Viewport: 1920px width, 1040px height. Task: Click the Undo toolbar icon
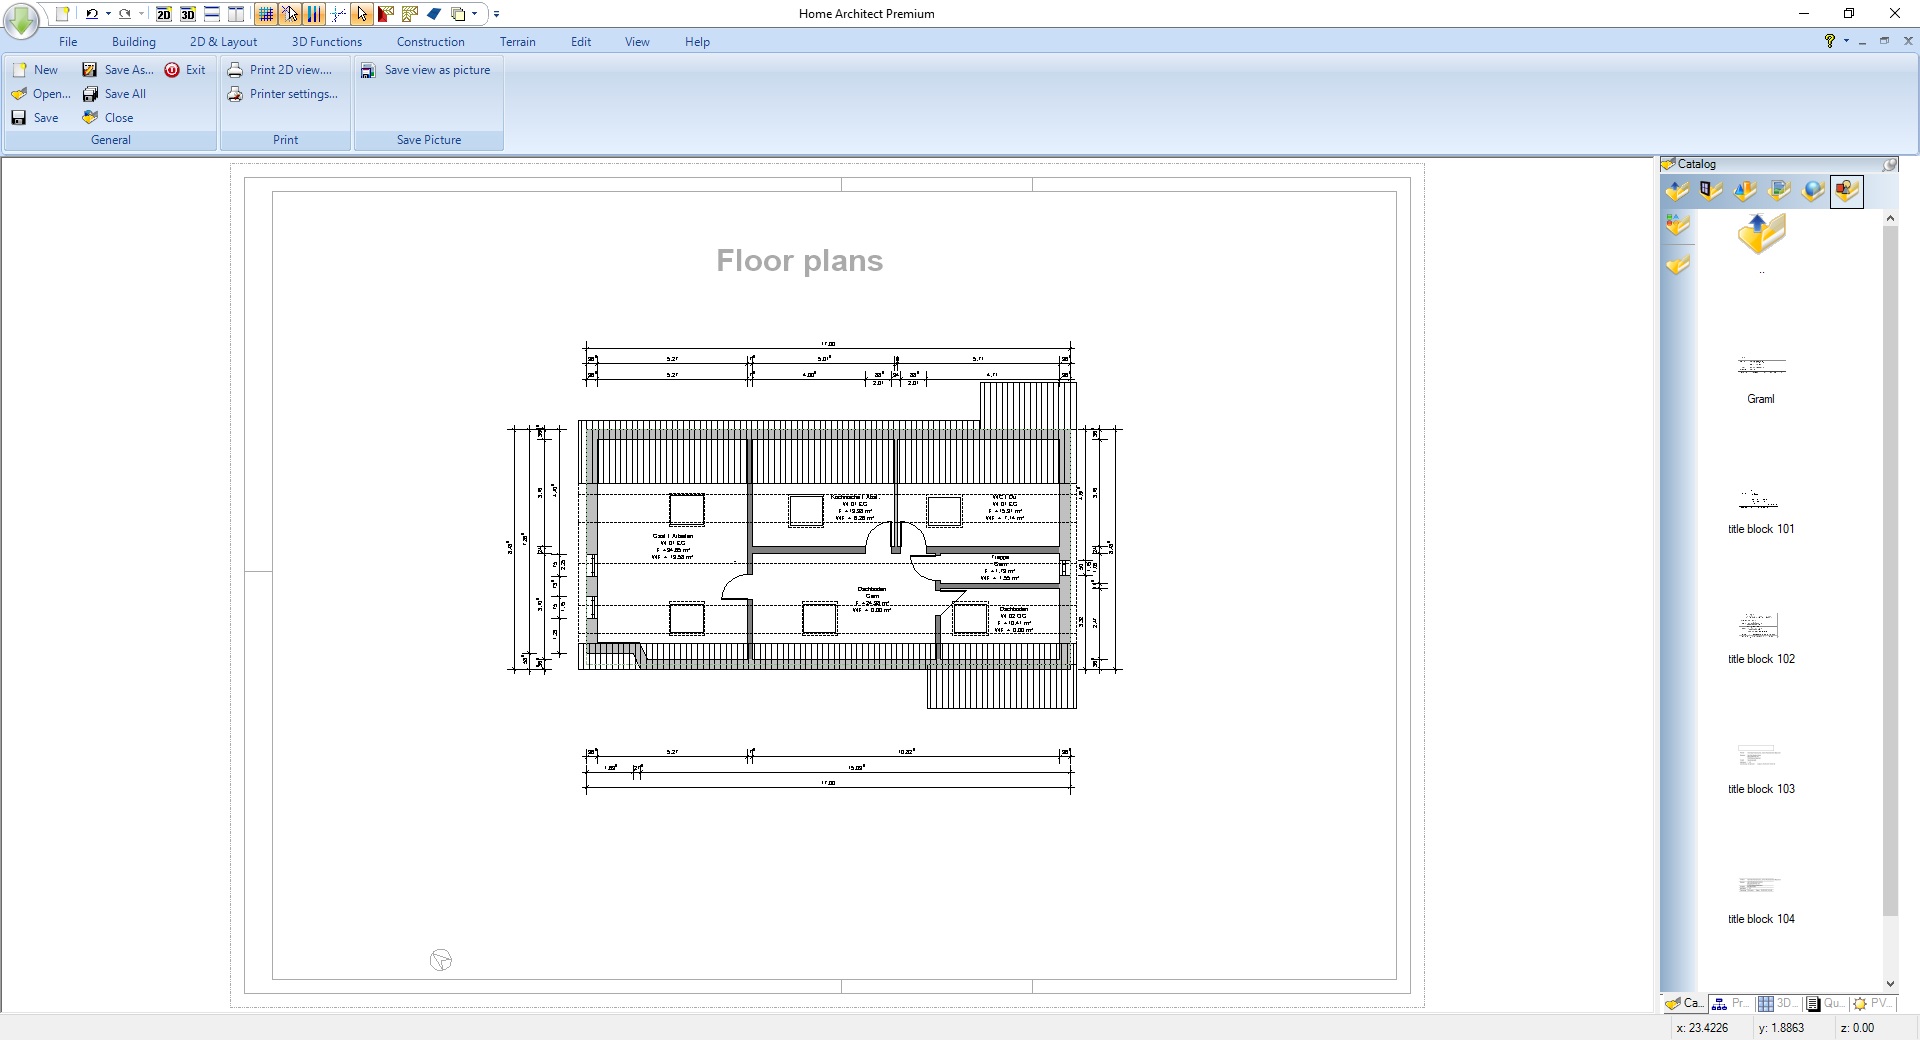click(92, 14)
